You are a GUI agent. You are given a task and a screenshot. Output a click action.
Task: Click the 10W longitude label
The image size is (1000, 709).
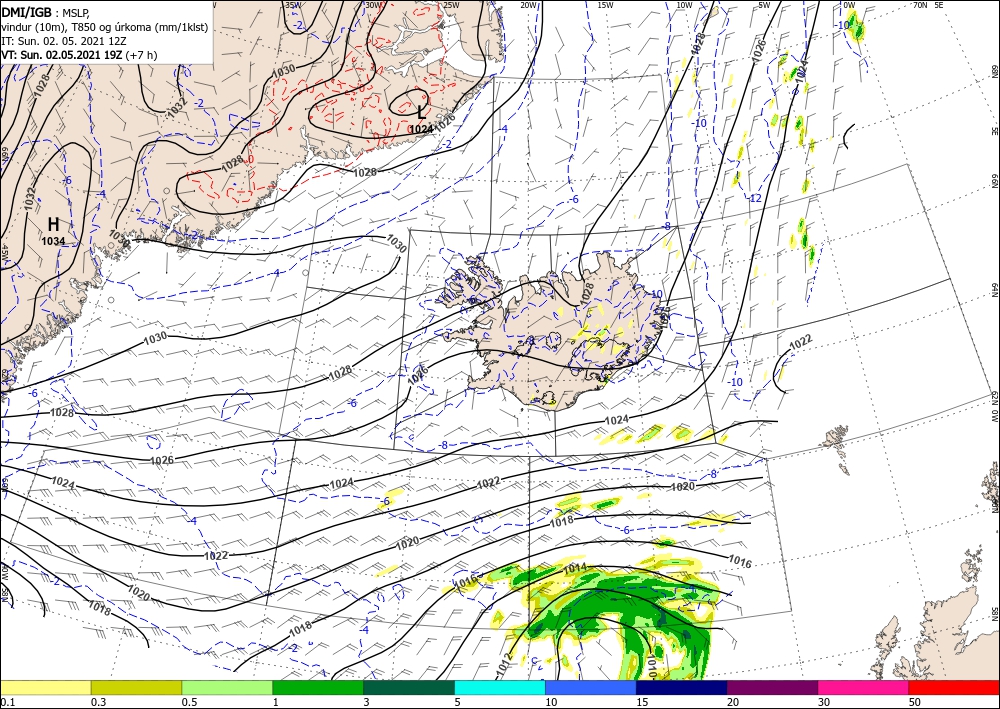(x=684, y=5)
